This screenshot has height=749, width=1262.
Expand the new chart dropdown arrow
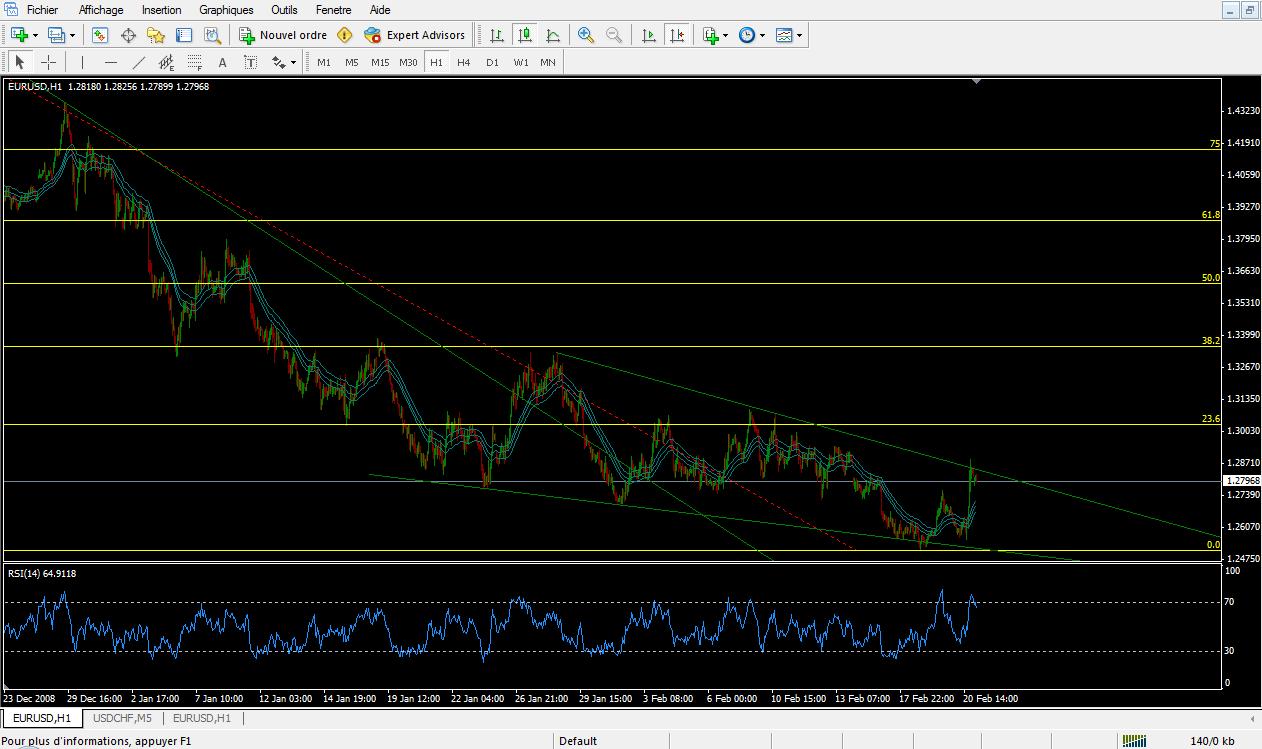[36, 35]
